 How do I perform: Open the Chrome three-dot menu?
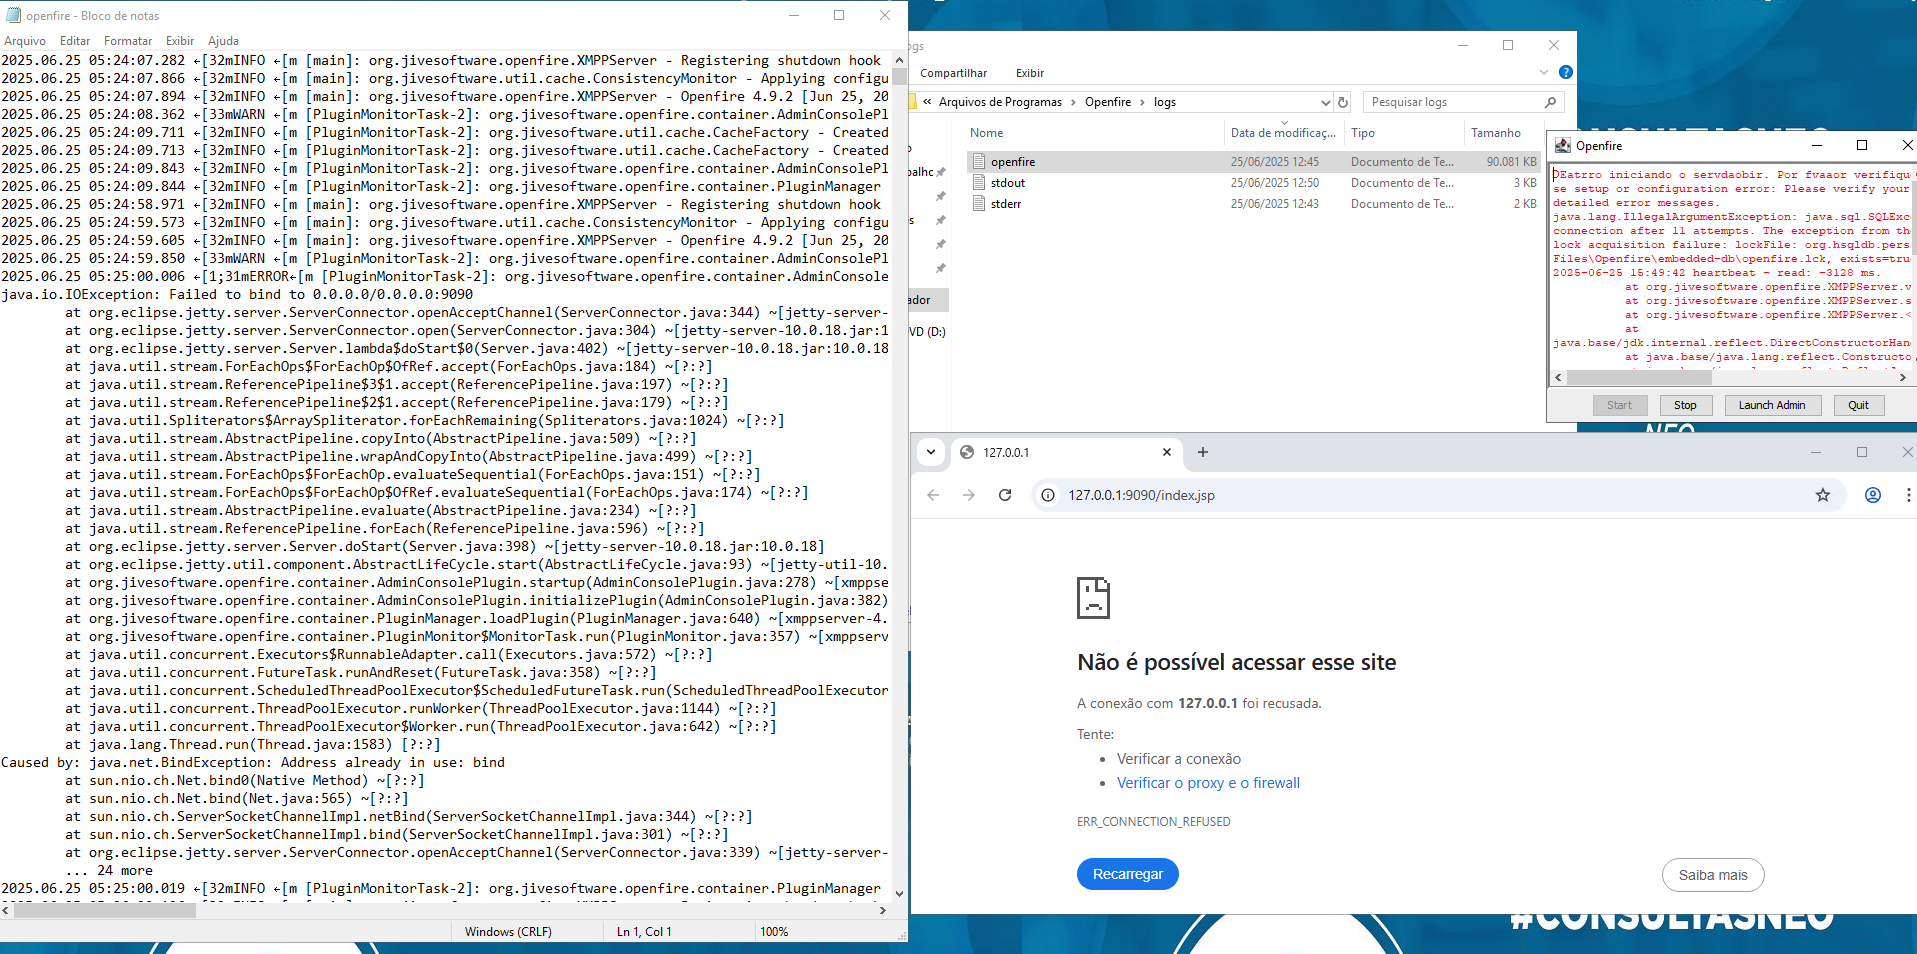pyautogui.click(x=1907, y=495)
